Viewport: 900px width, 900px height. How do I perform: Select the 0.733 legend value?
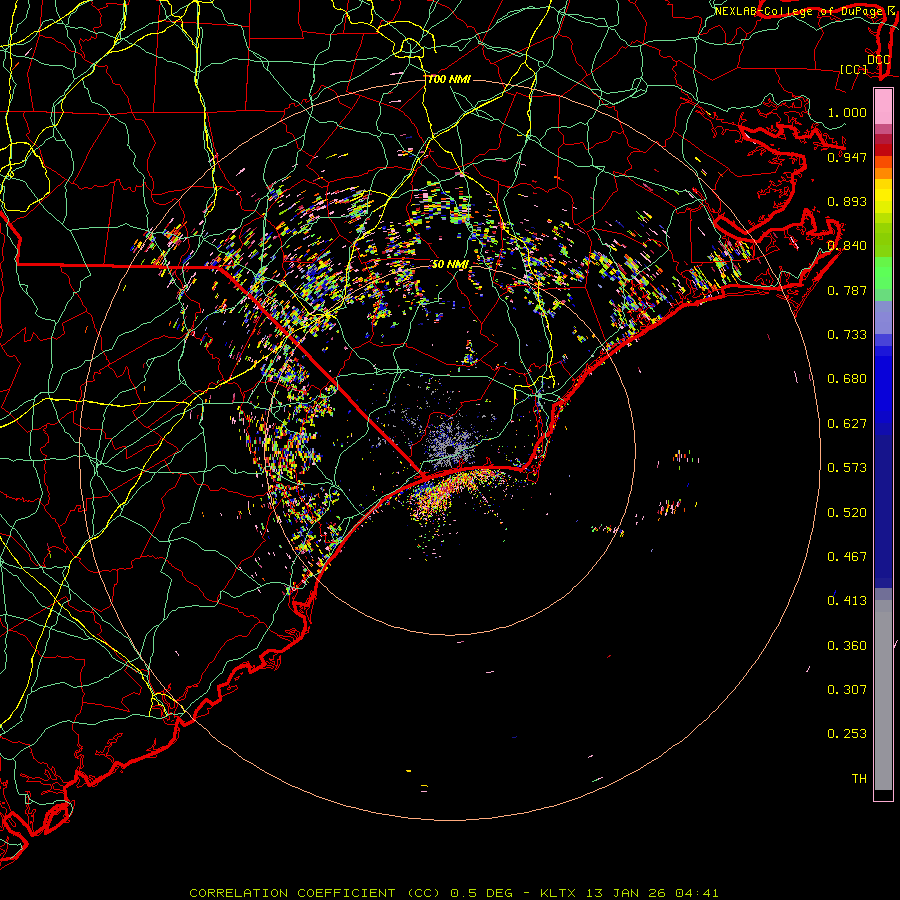(x=847, y=334)
